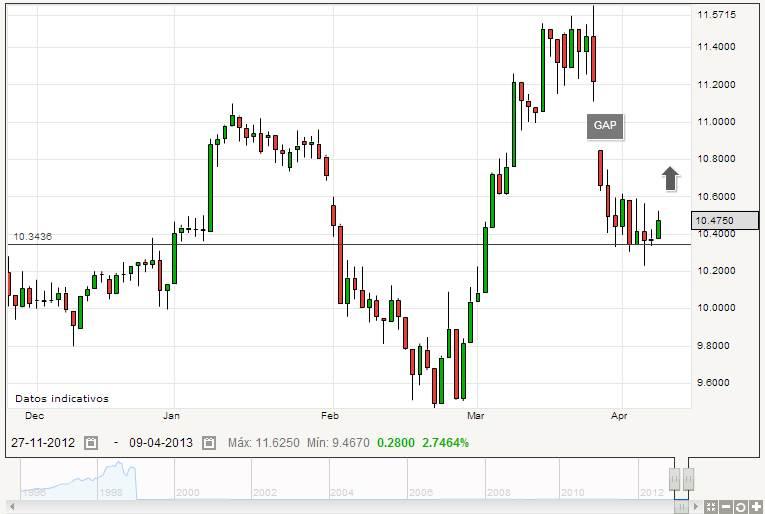Grab the right range handle in navigator
The image size is (765, 514).
688,477
